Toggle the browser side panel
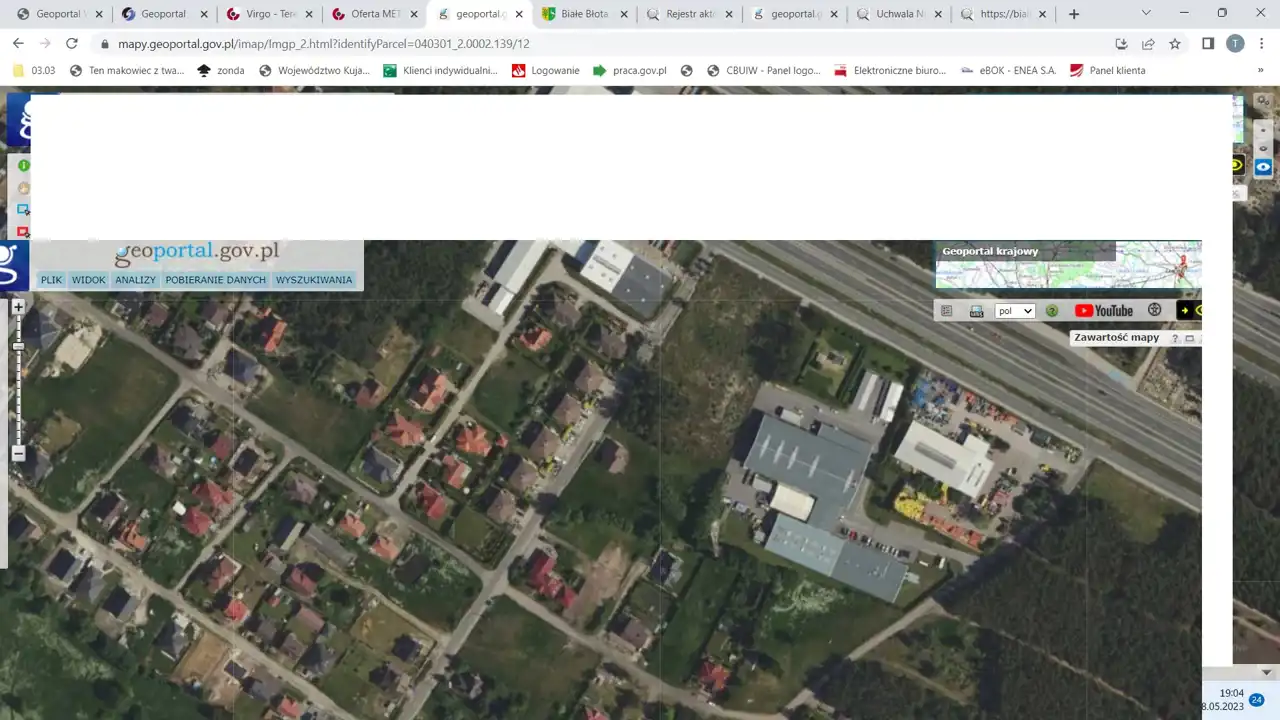 1208,44
